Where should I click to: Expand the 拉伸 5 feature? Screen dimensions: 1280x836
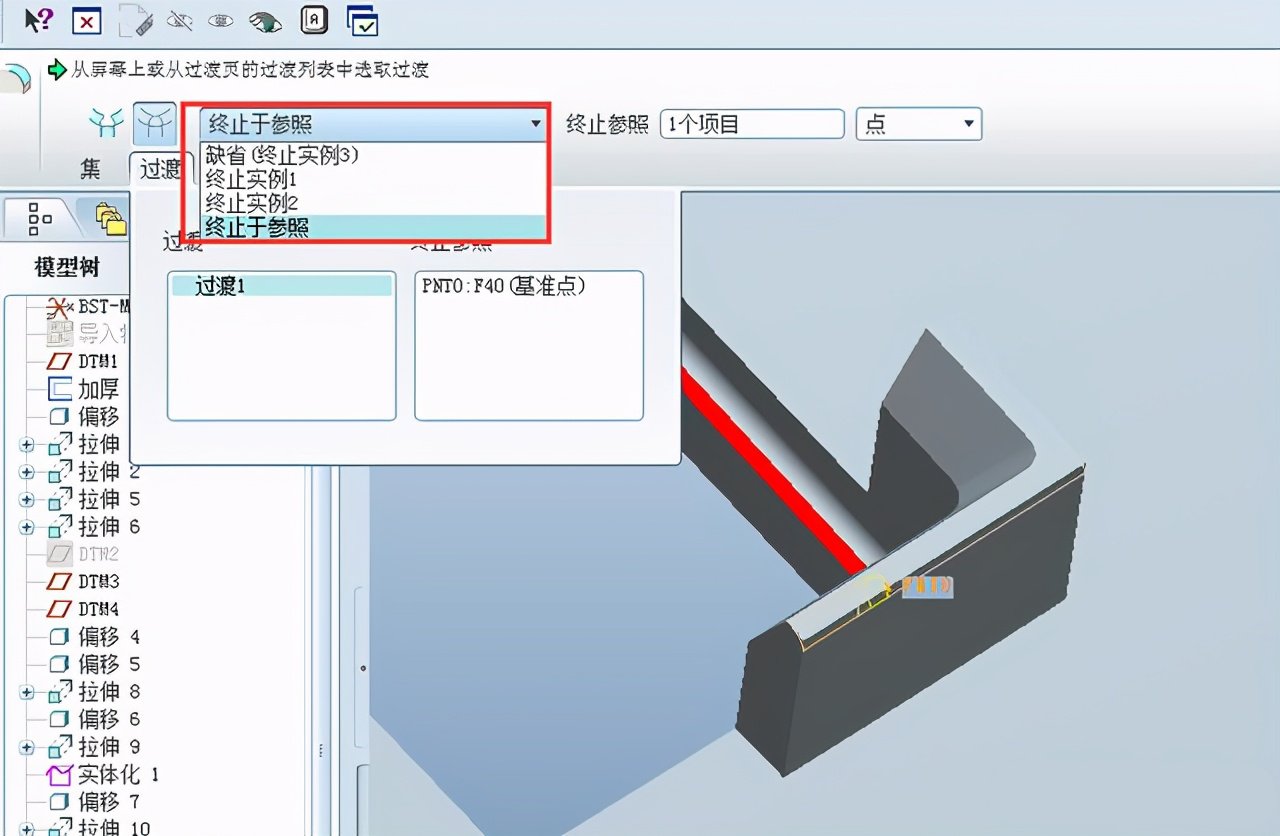[26, 499]
